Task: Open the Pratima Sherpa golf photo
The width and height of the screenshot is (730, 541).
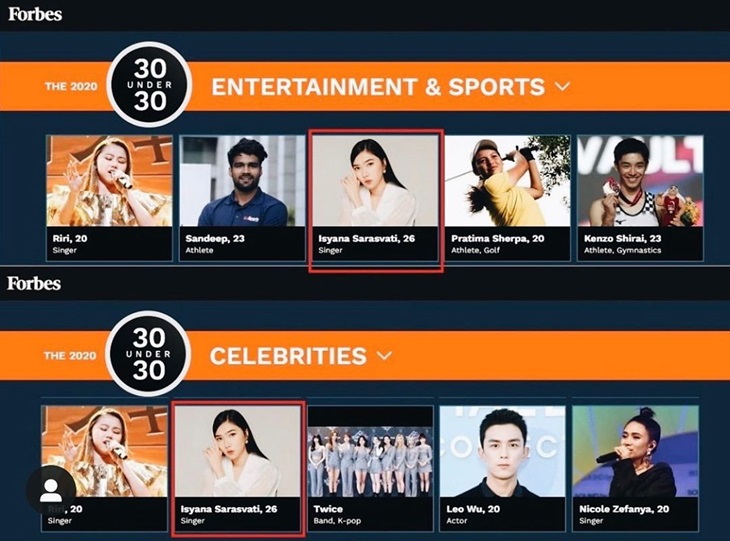Action: [508, 181]
